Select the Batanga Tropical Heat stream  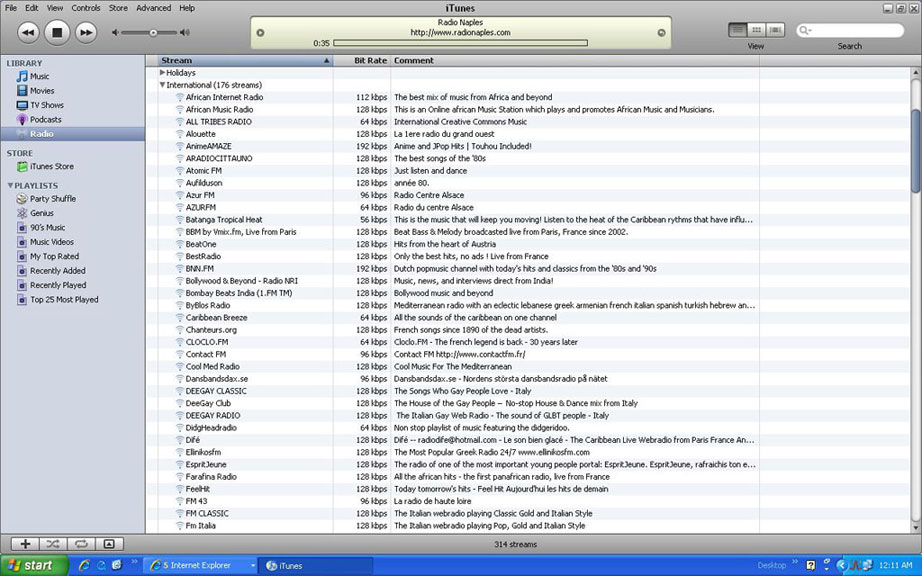223,220
